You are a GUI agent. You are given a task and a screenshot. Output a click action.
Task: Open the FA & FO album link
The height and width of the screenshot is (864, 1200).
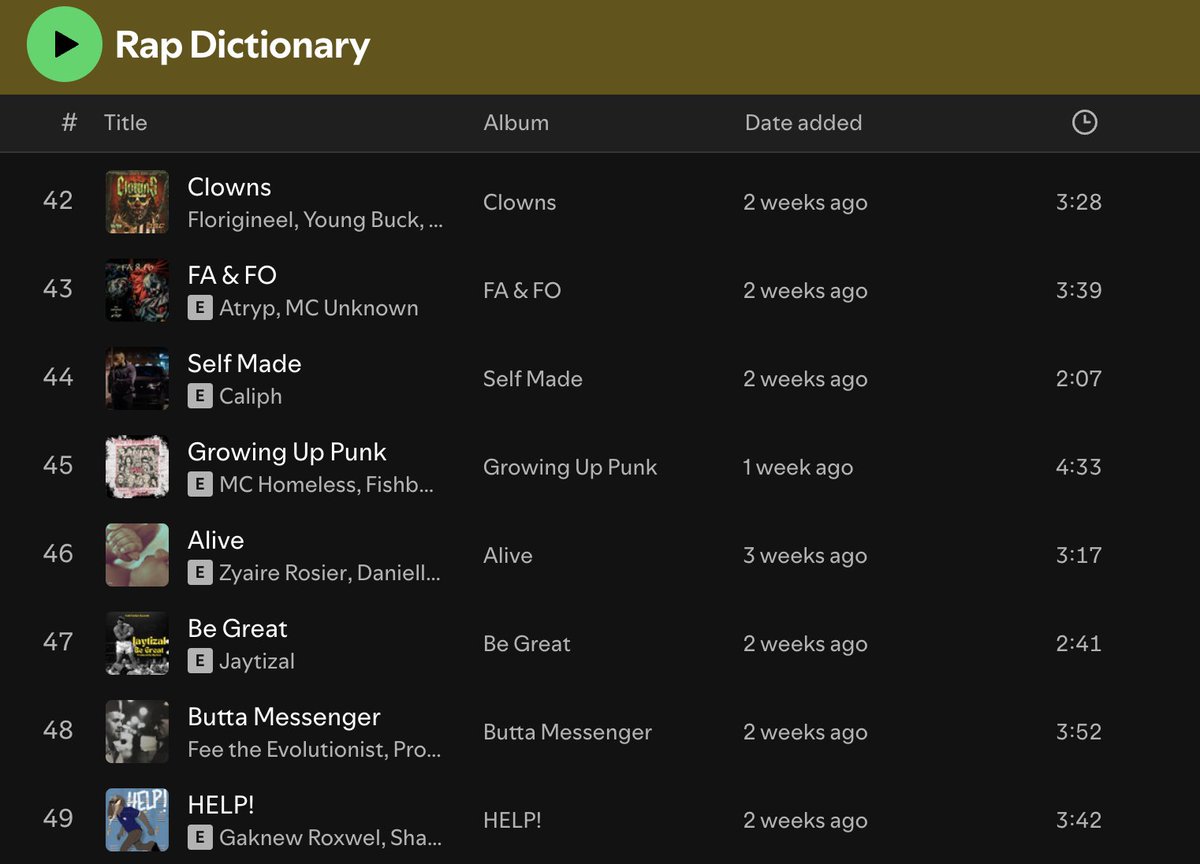[522, 291]
